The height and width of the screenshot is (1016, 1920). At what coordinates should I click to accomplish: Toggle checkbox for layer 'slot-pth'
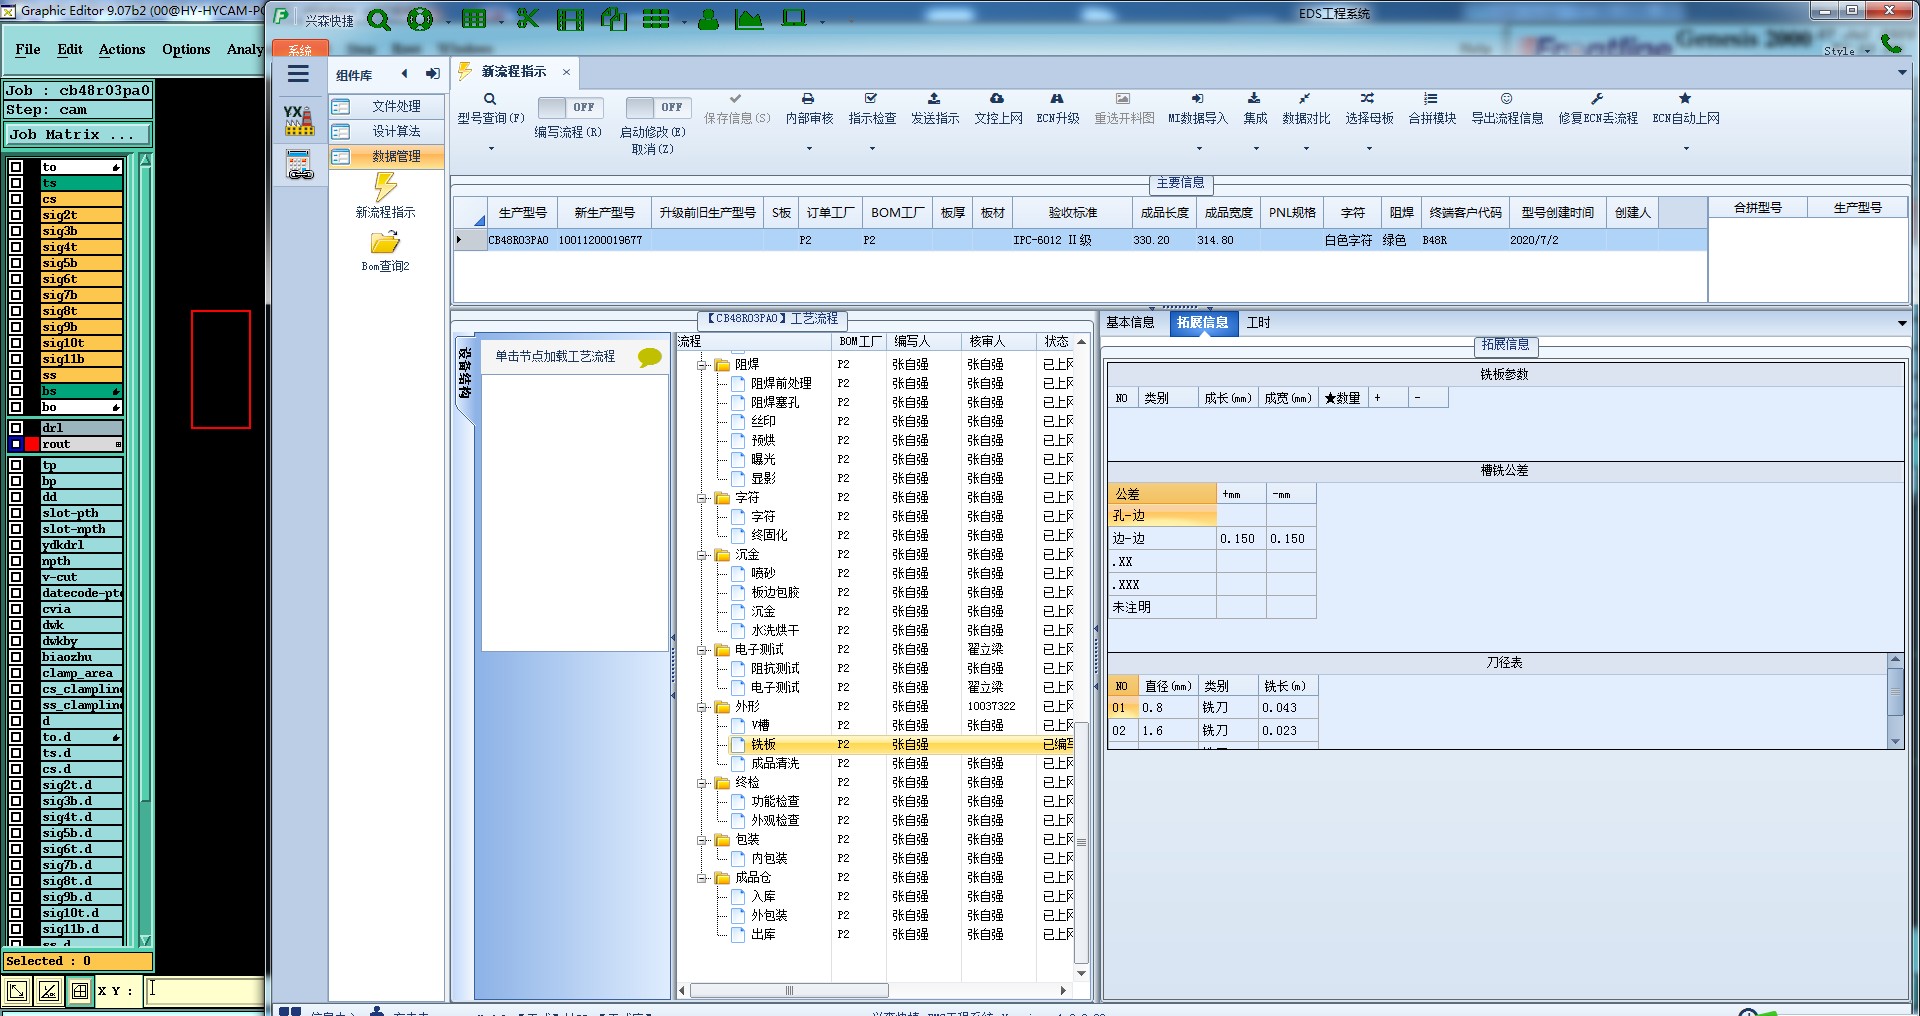16,513
